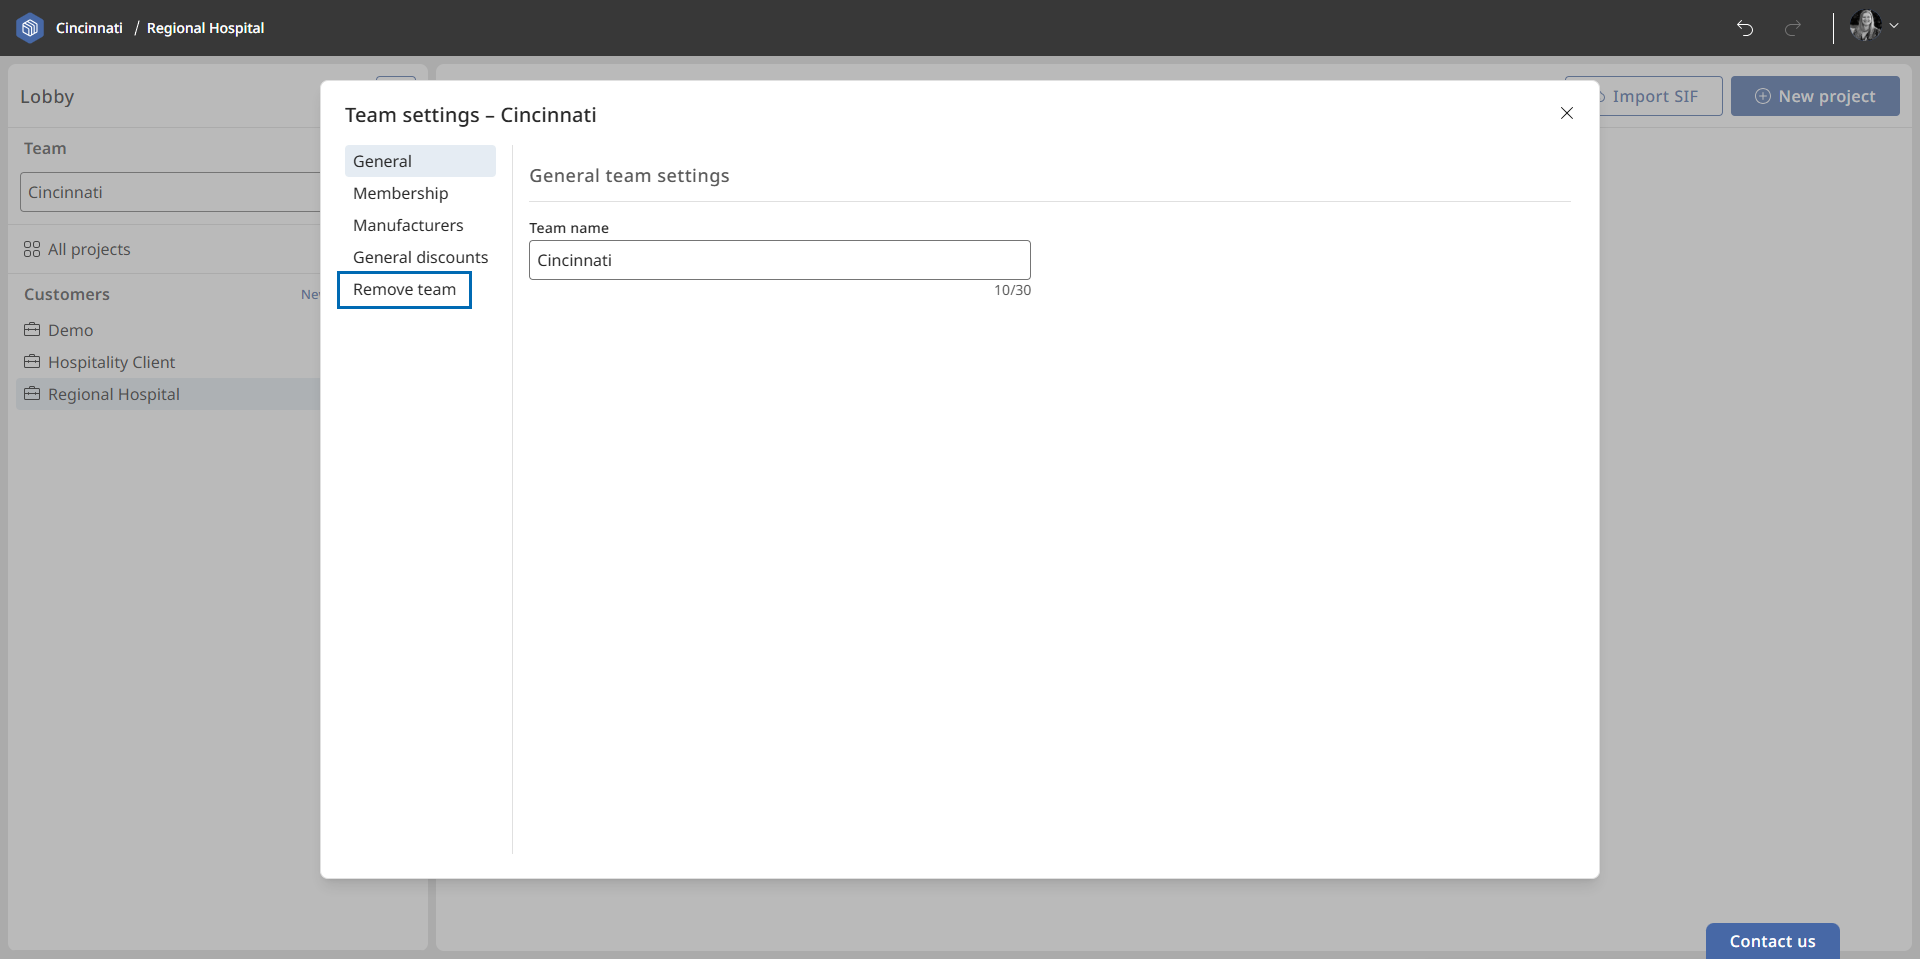Select the Demo customer
This screenshot has height=959, width=1920.
[70, 330]
